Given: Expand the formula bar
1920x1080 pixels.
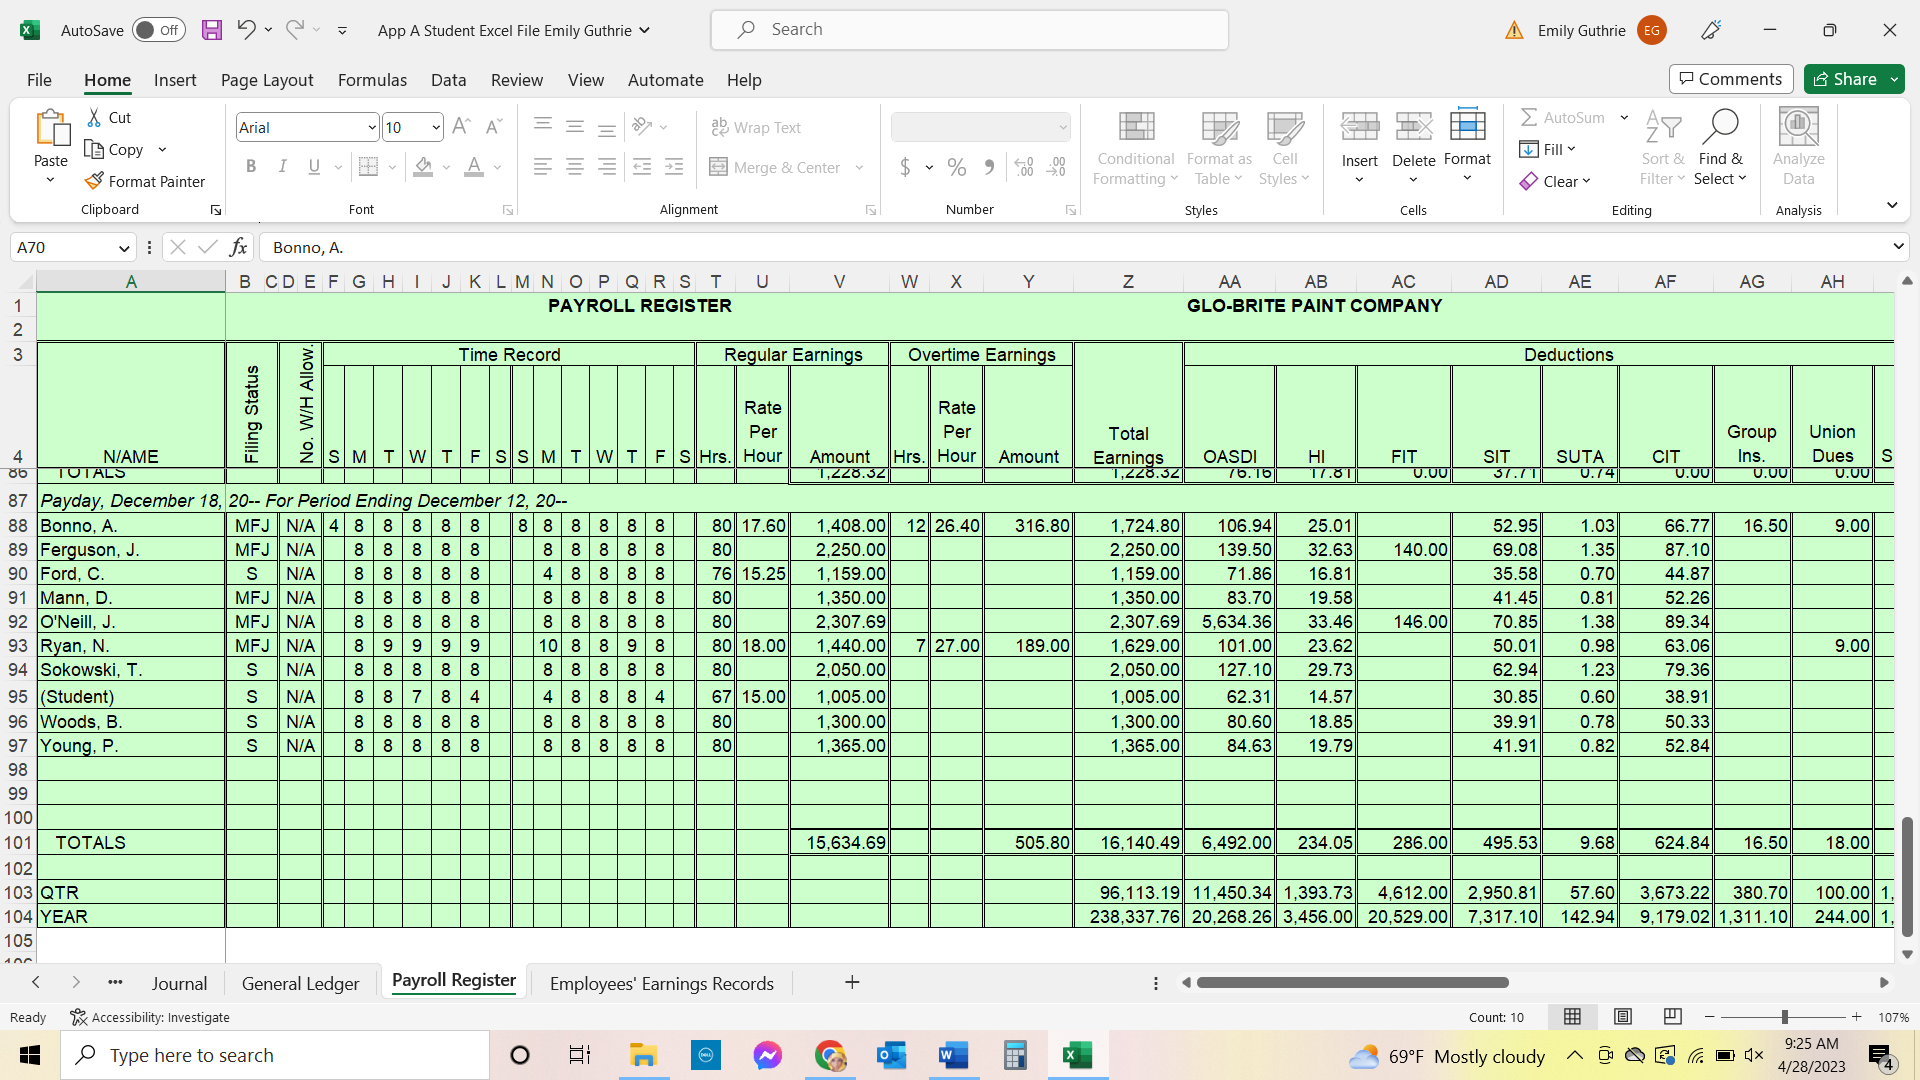Looking at the screenshot, I should 1897,247.
